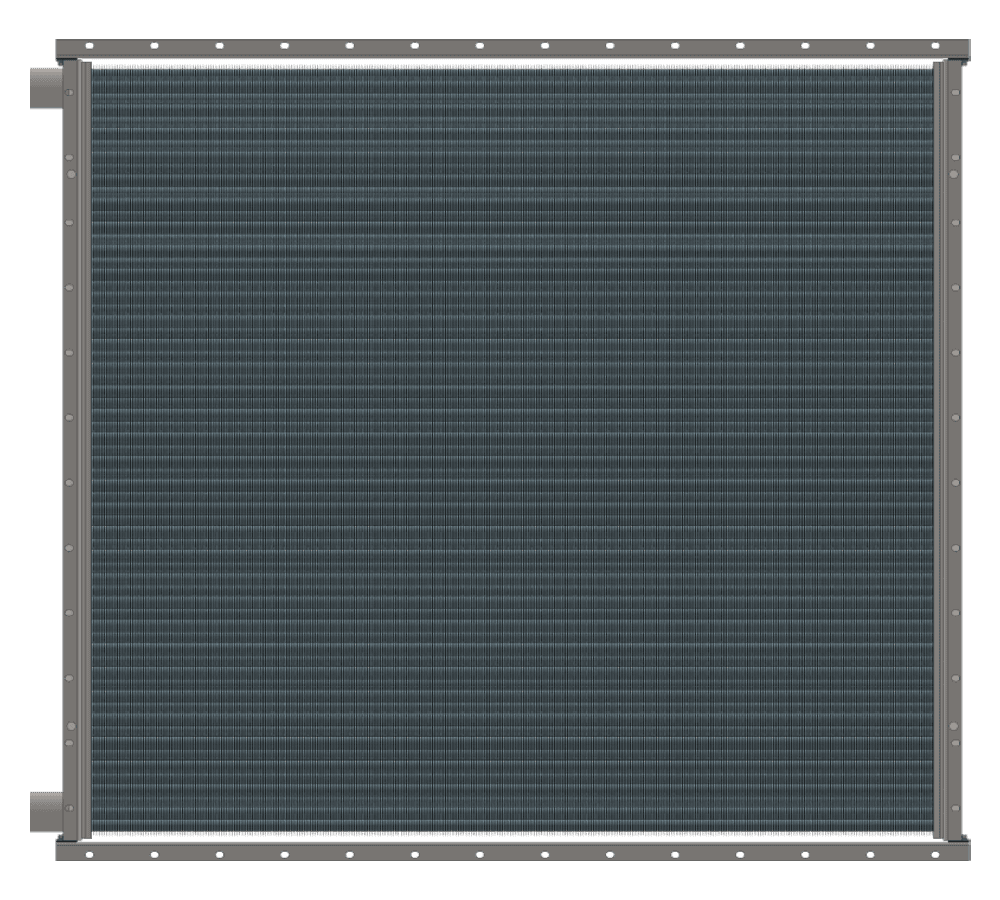Click the bottom-right corner of the fin area

[x=932, y=834]
